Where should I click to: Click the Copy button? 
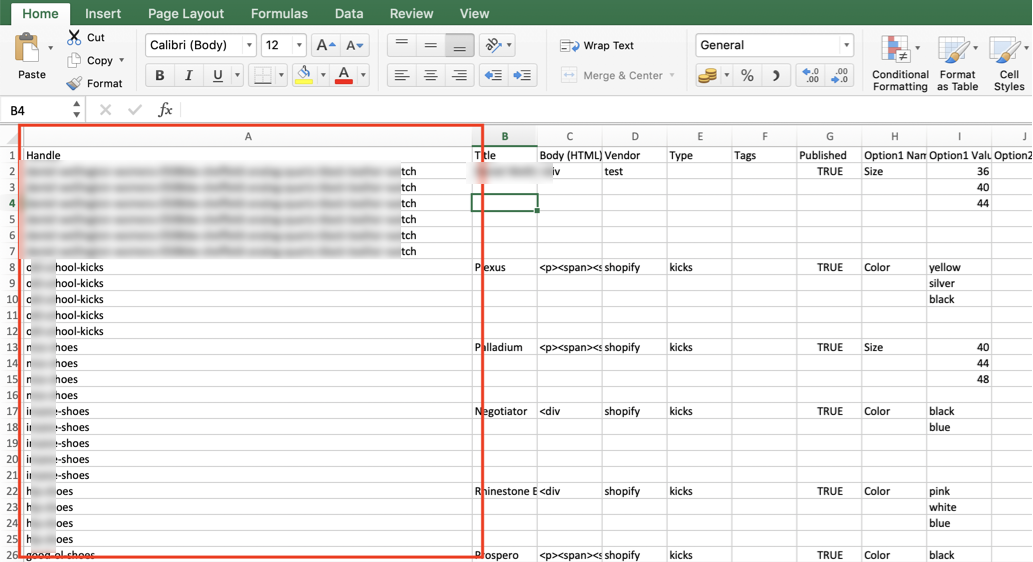coord(96,60)
